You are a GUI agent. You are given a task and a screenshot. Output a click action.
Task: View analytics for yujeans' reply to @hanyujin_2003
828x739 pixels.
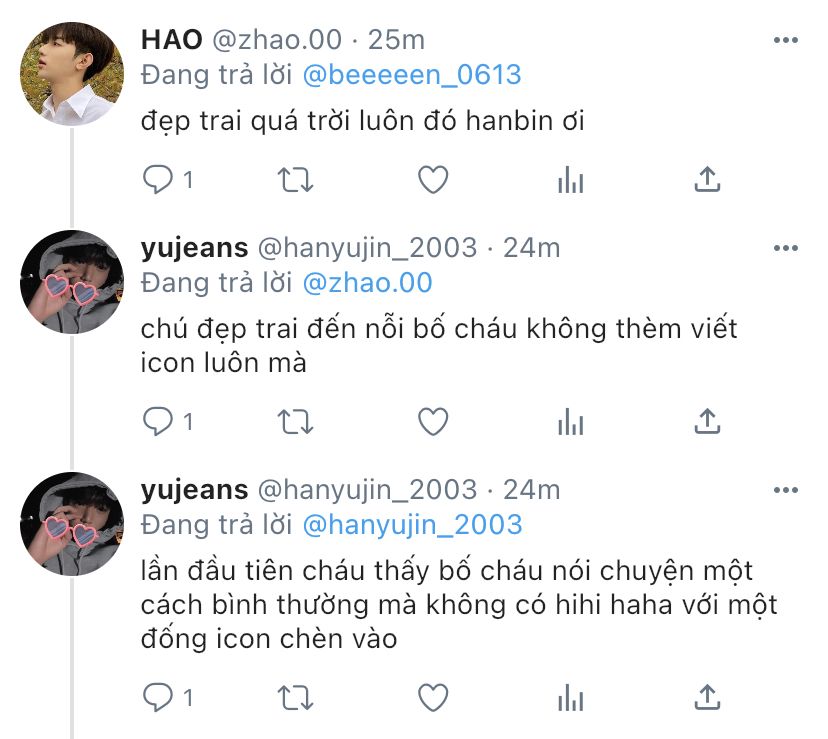571,697
